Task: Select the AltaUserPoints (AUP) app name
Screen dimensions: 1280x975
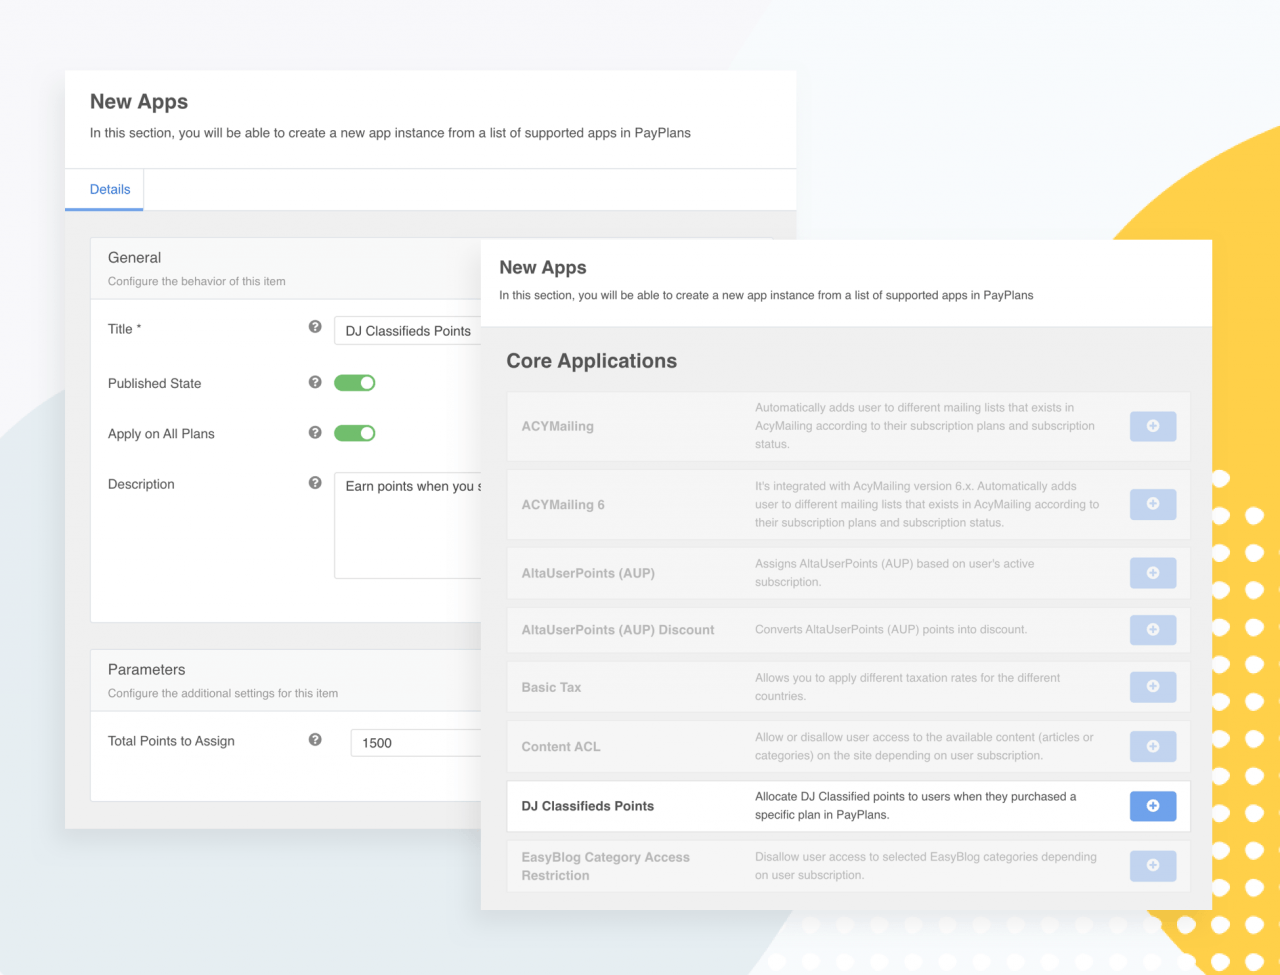Action: coord(588,573)
